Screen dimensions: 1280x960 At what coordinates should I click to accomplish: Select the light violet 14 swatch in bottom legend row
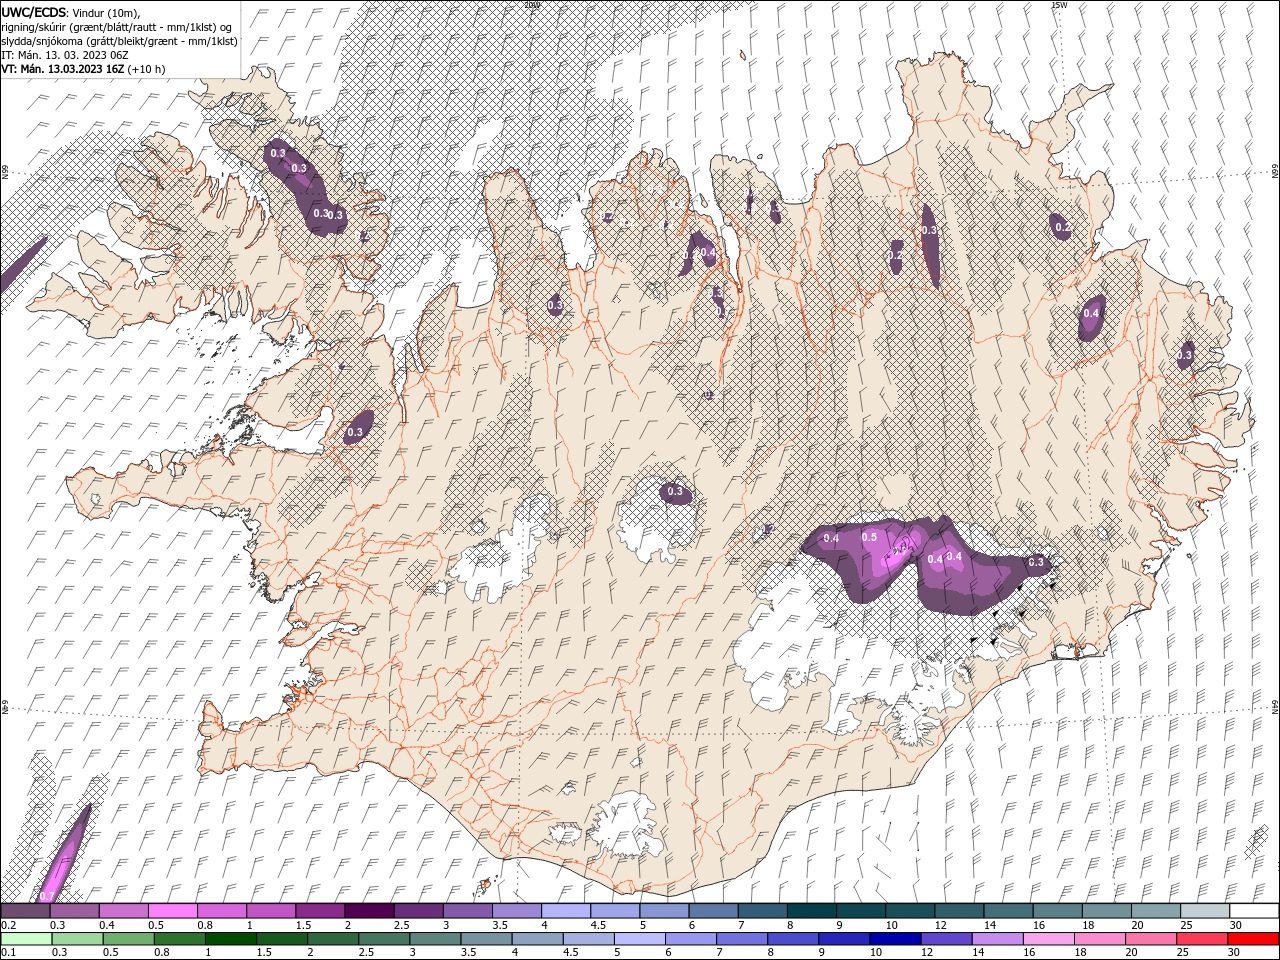[x=998, y=939]
